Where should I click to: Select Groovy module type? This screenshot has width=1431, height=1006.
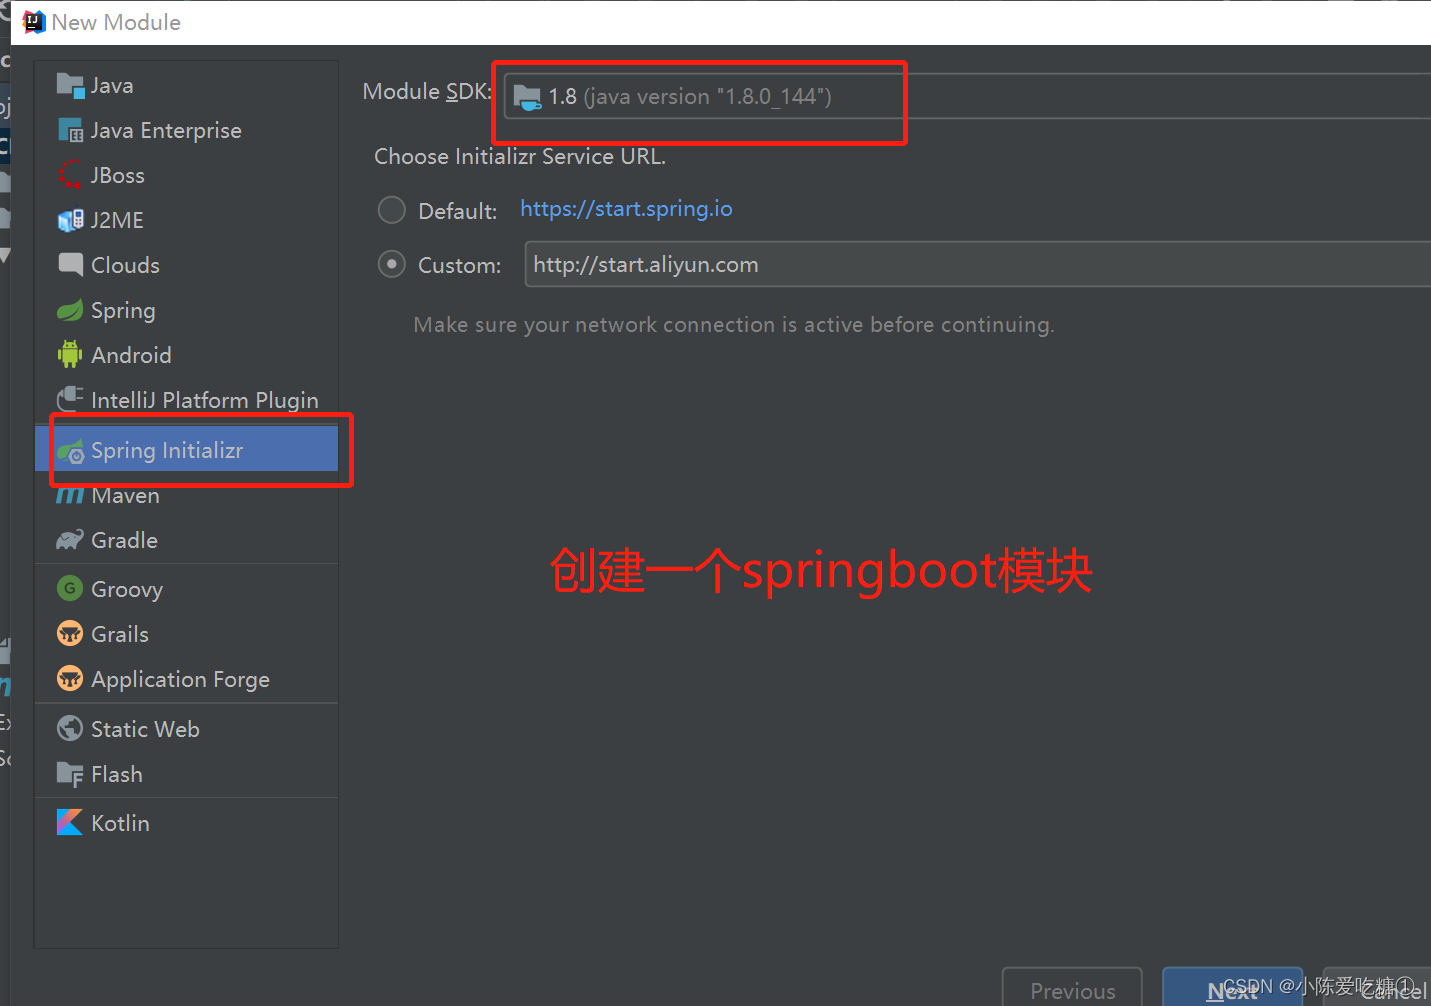pos(187,589)
